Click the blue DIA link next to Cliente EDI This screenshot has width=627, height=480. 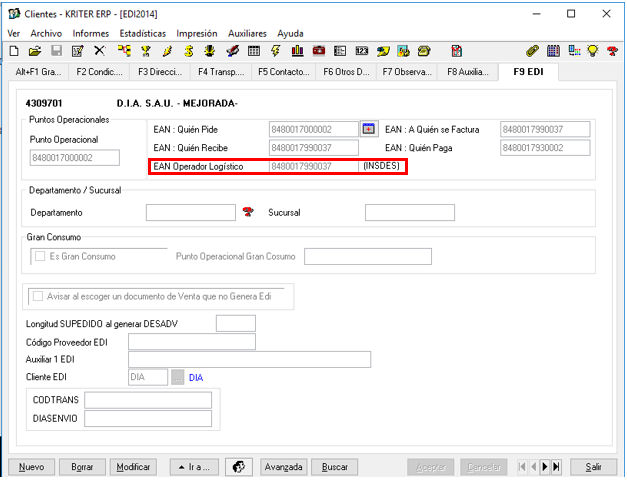point(196,378)
